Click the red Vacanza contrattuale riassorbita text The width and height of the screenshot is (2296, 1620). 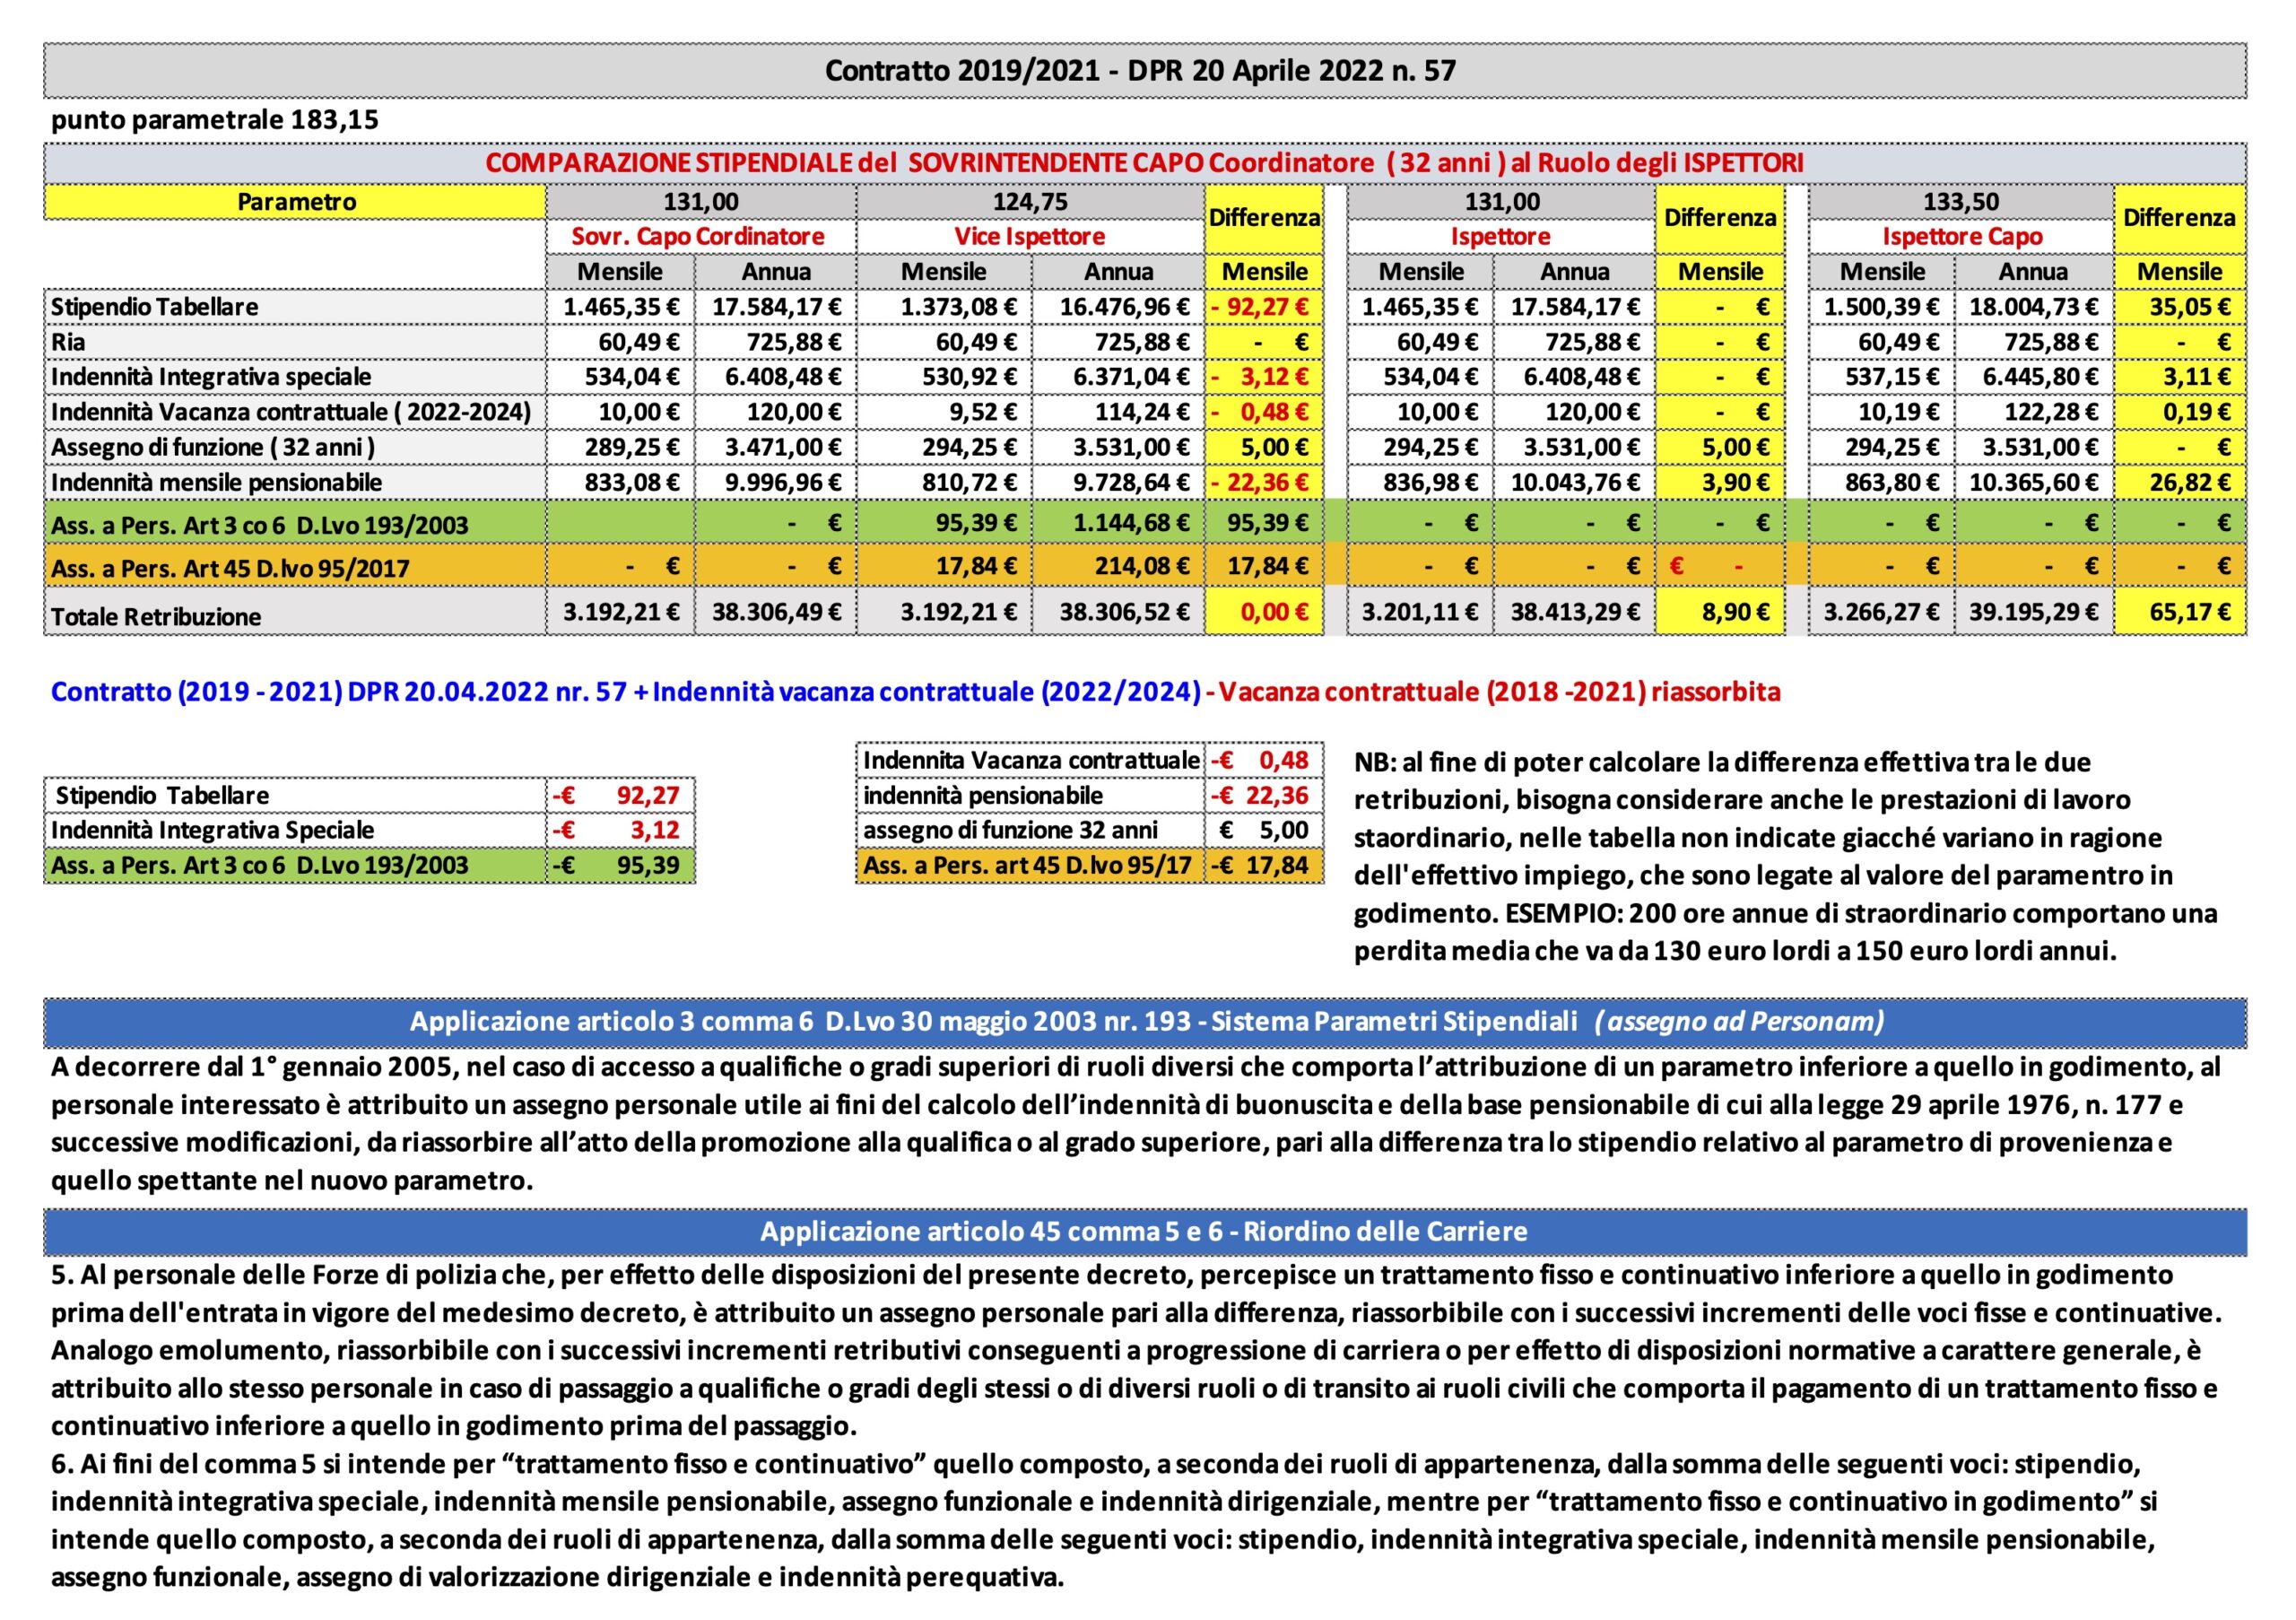click(x=1499, y=692)
